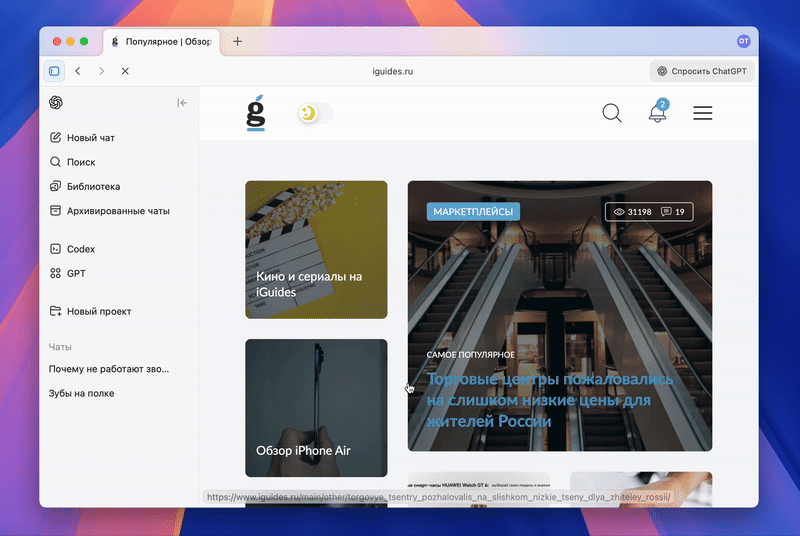This screenshot has width=800, height=536.
Task: Open 'Кино и сериалы на iGuides' card
Action: [x=316, y=250]
